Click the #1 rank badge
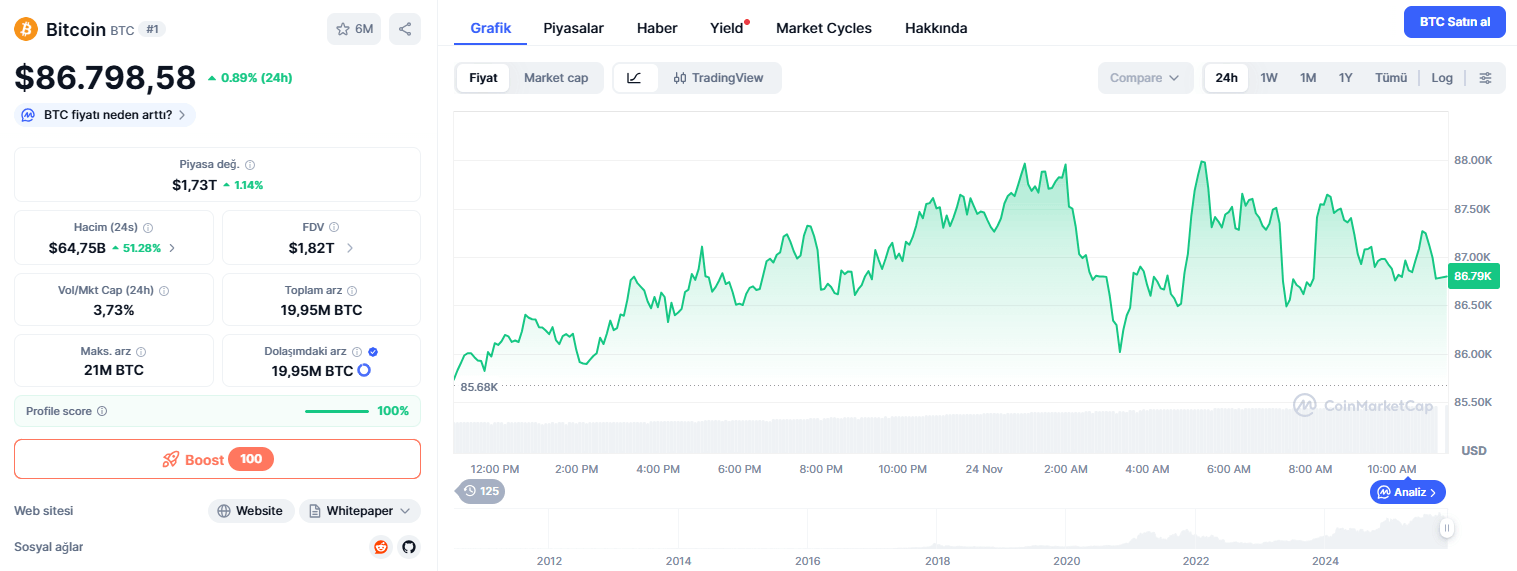 (153, 29)
